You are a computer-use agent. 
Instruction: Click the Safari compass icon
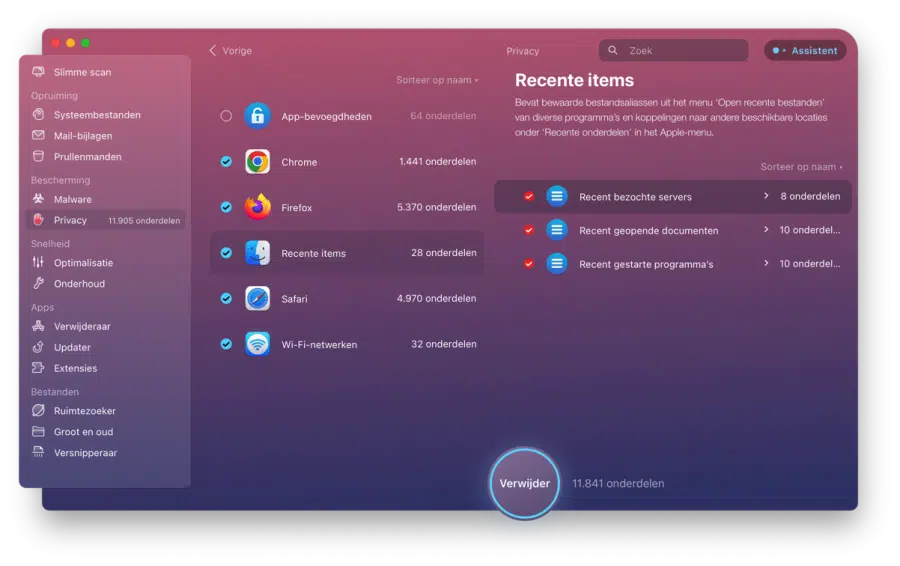[x=258, y=298]
